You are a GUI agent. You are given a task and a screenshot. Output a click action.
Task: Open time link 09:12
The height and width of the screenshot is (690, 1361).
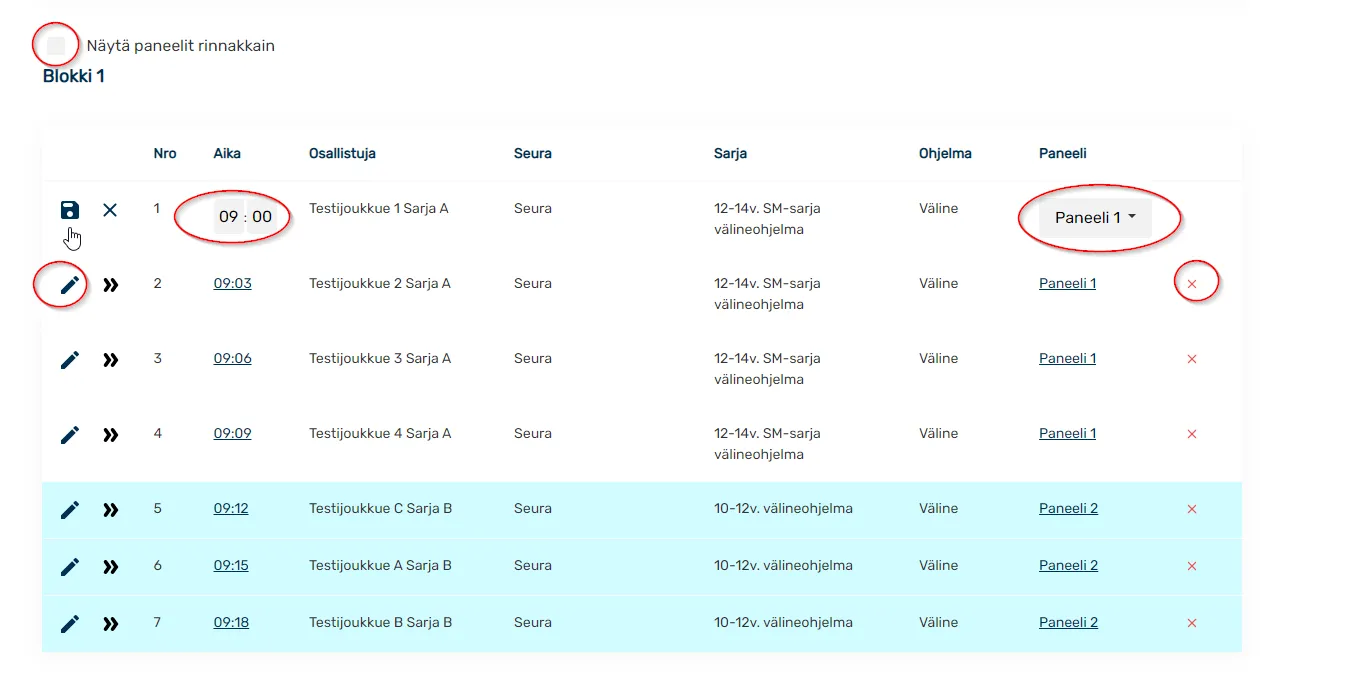coord(231,509)
